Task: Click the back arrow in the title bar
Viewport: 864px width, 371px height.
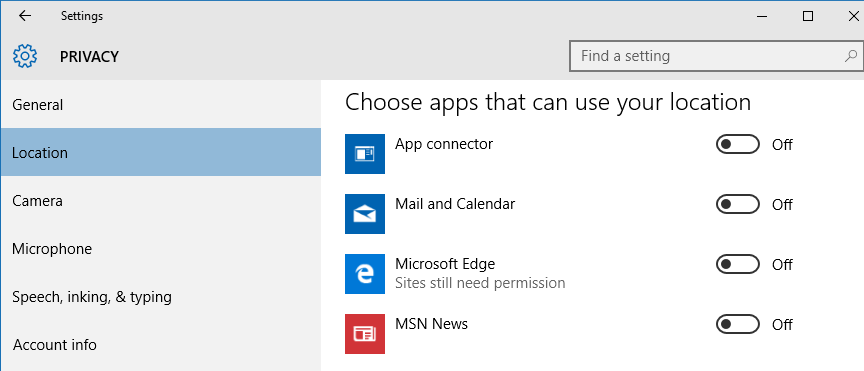Action: pyautogui.click(x=25, y=16)
